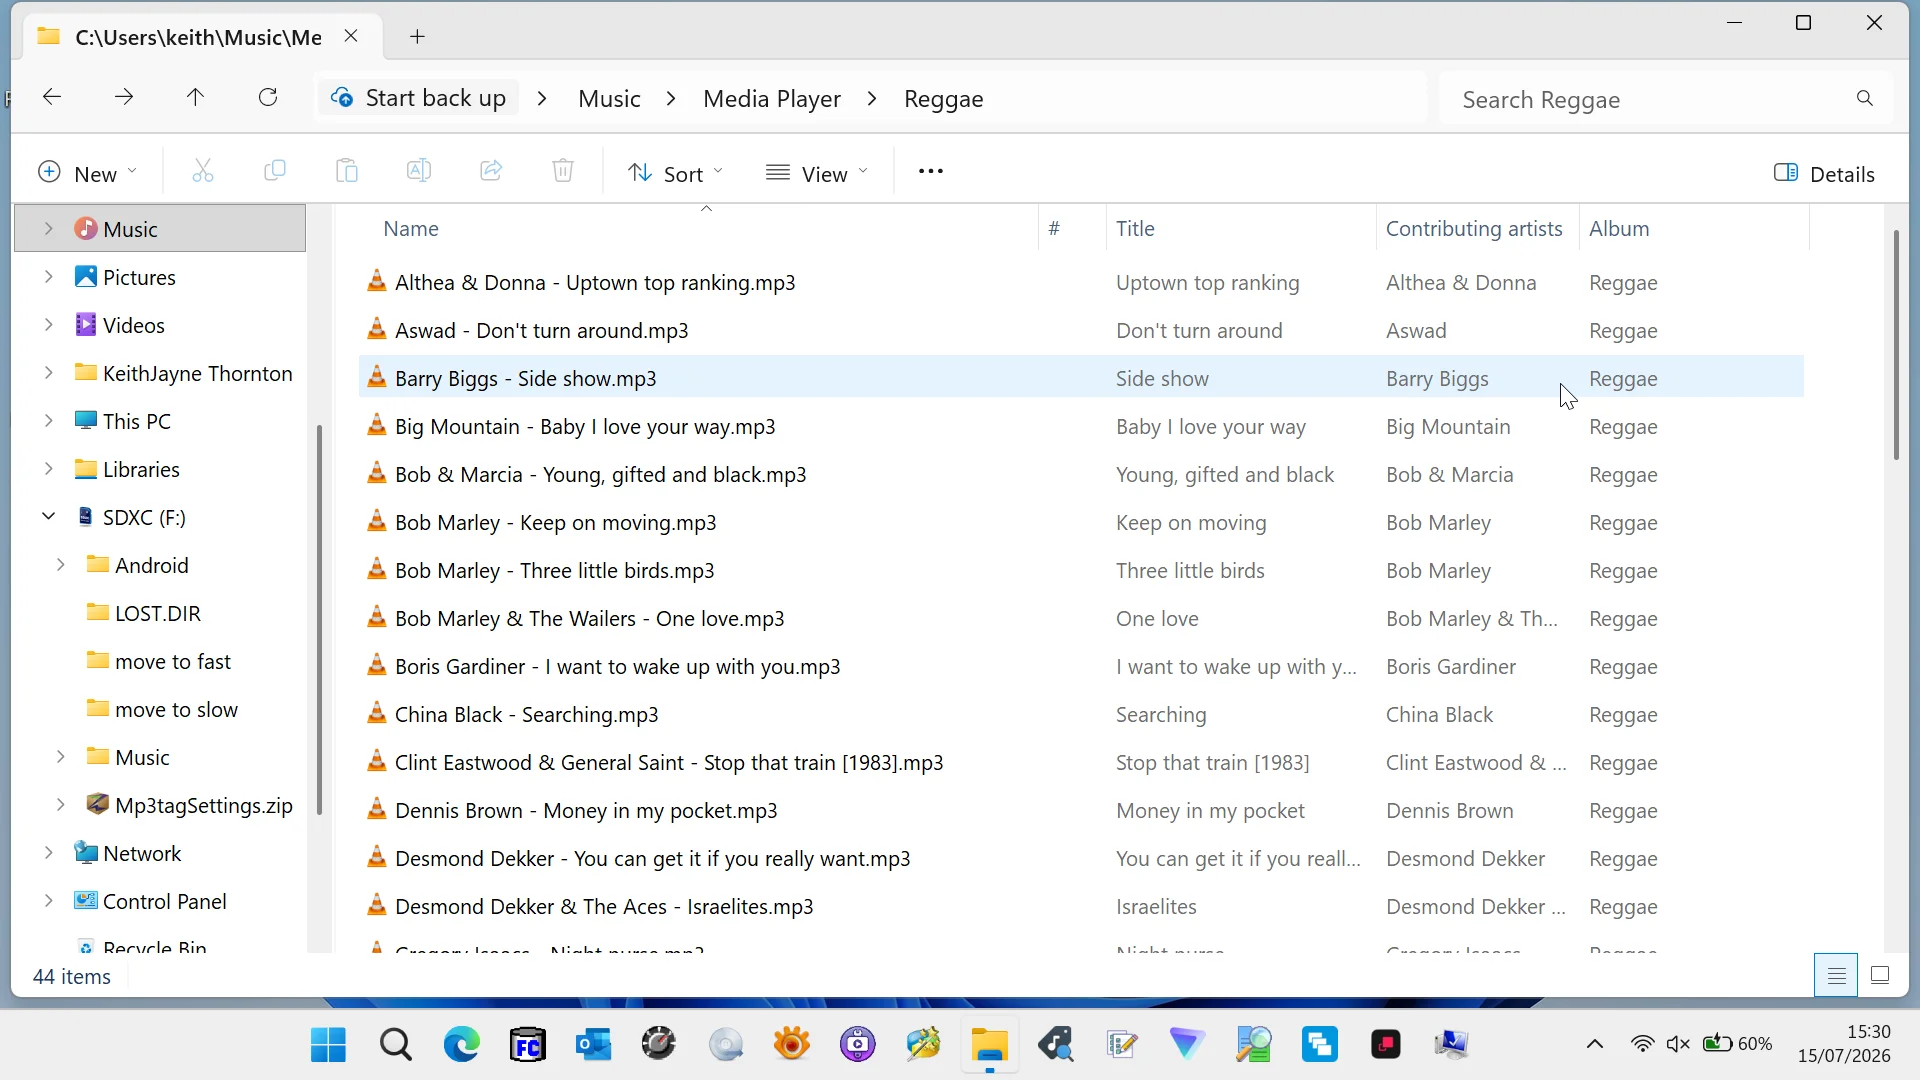Sort by the Title column header
This screenshot has width=1920, height=1080.
[x=1241, y=229]
